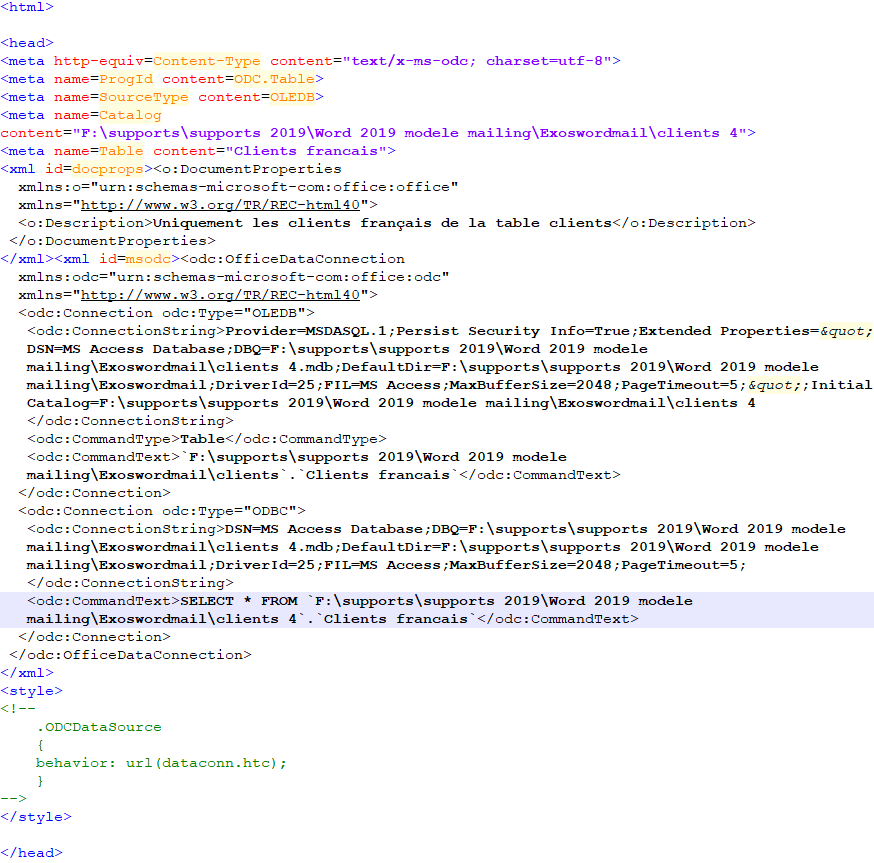Image resolution: width=874 pixels, height=863 pixels.
Task: Click the "Initial" word ending the connection line
Action: point(841,385)
